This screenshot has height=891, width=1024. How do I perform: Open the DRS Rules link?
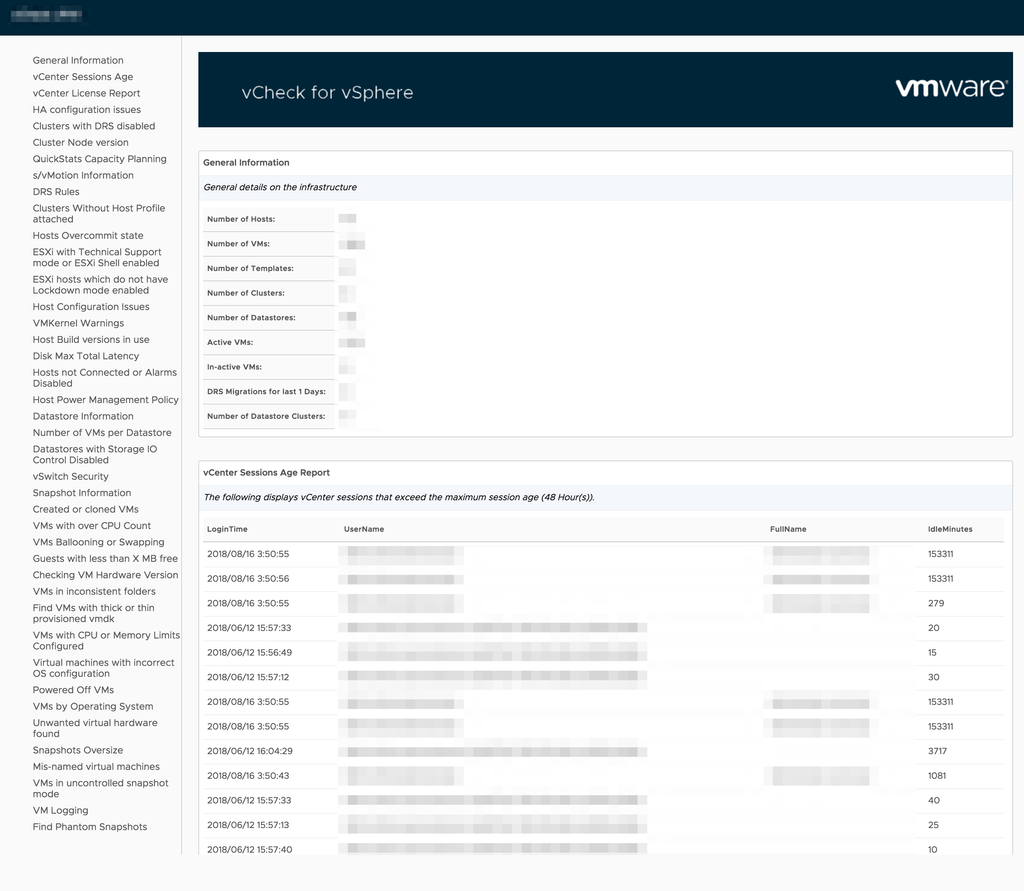coord(56,191)
